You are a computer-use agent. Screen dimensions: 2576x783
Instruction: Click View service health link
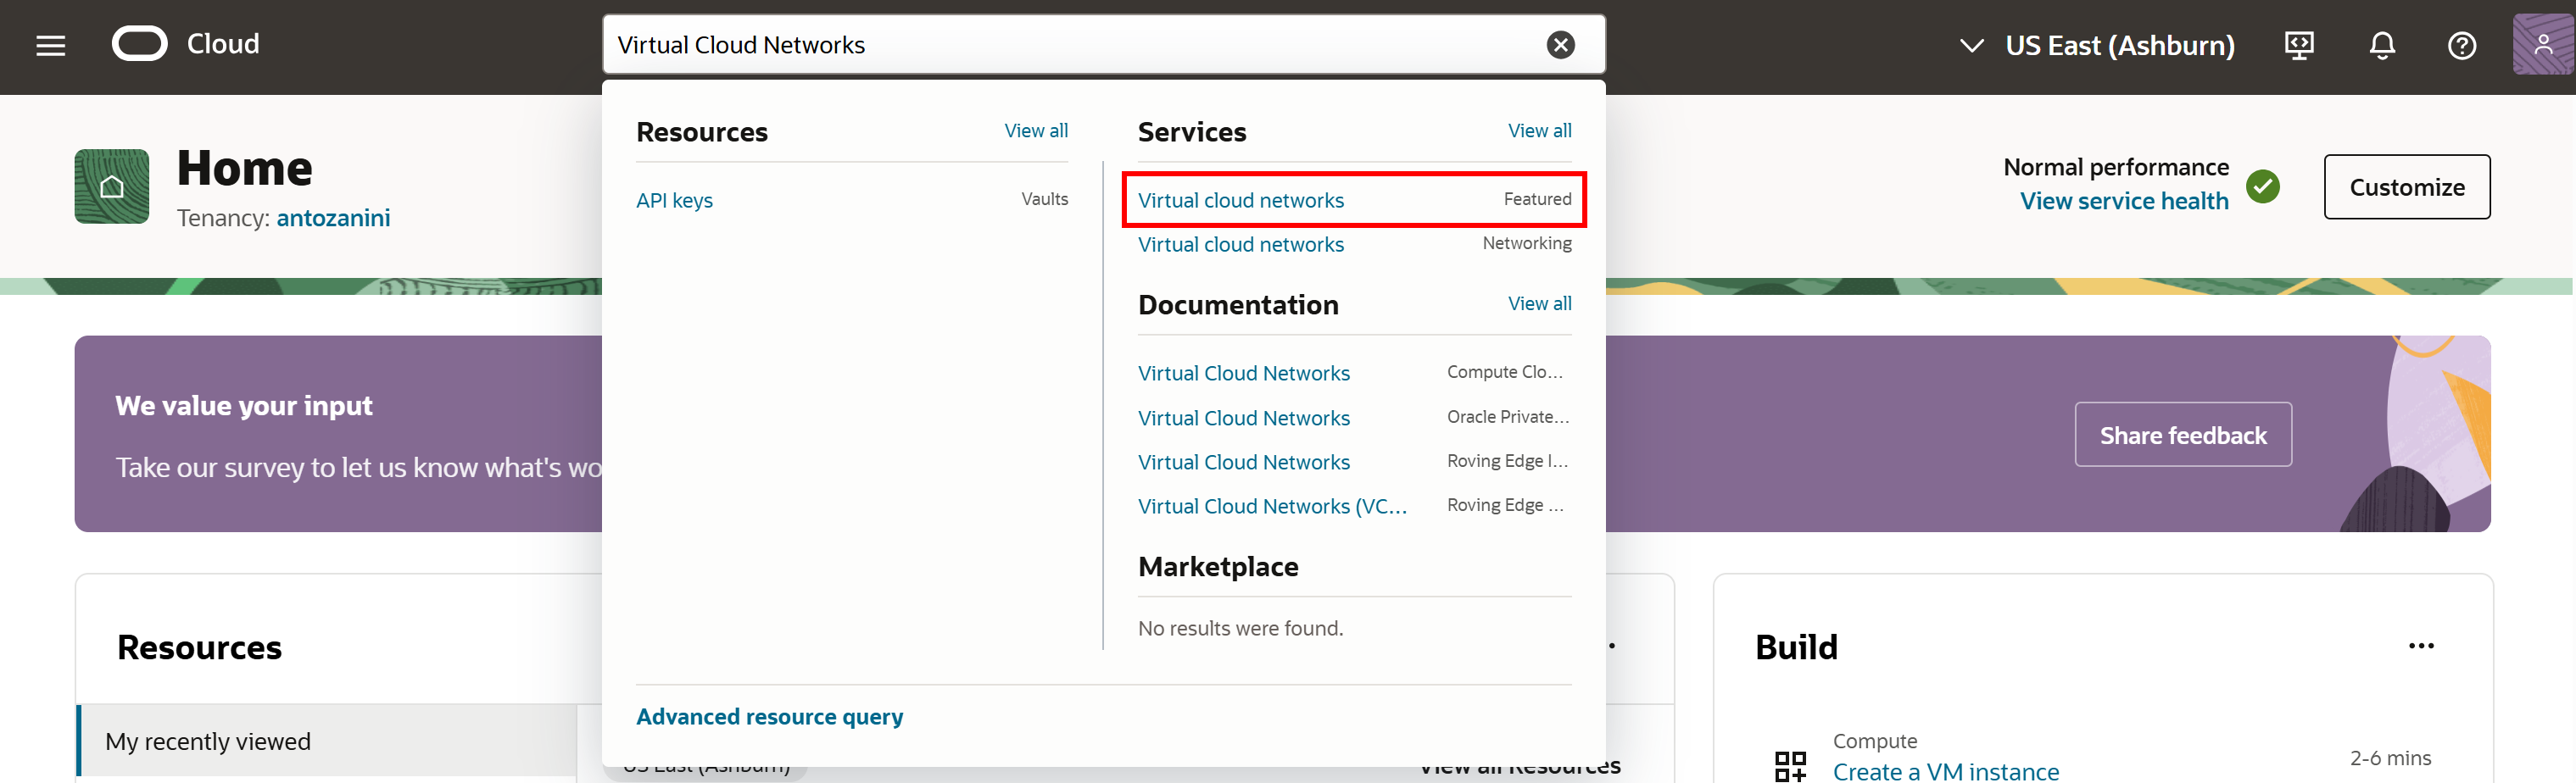pos(2124,201)
